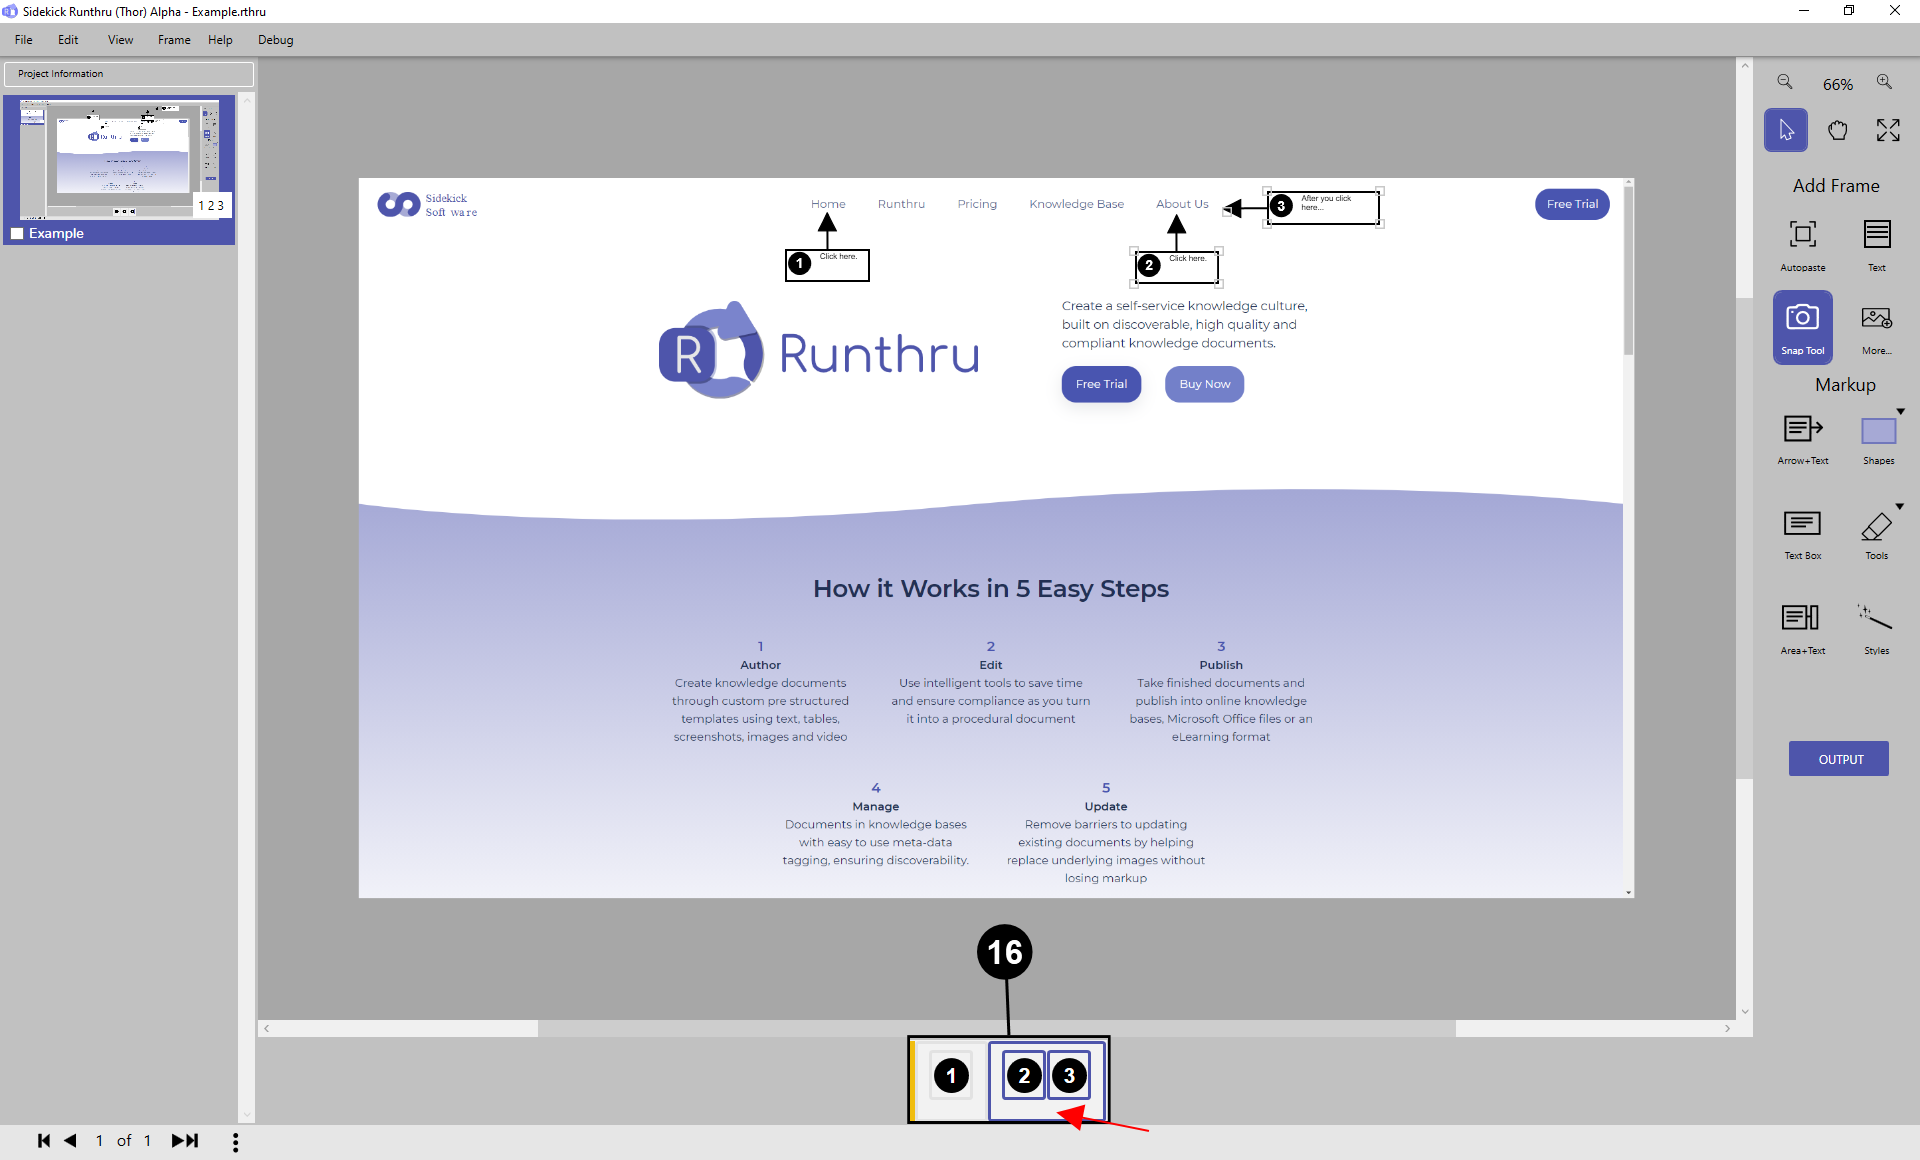Viewport: 1920px width, 1160px height.
Task: Jump to the first frame
Action: click(x=44, y=1141)
